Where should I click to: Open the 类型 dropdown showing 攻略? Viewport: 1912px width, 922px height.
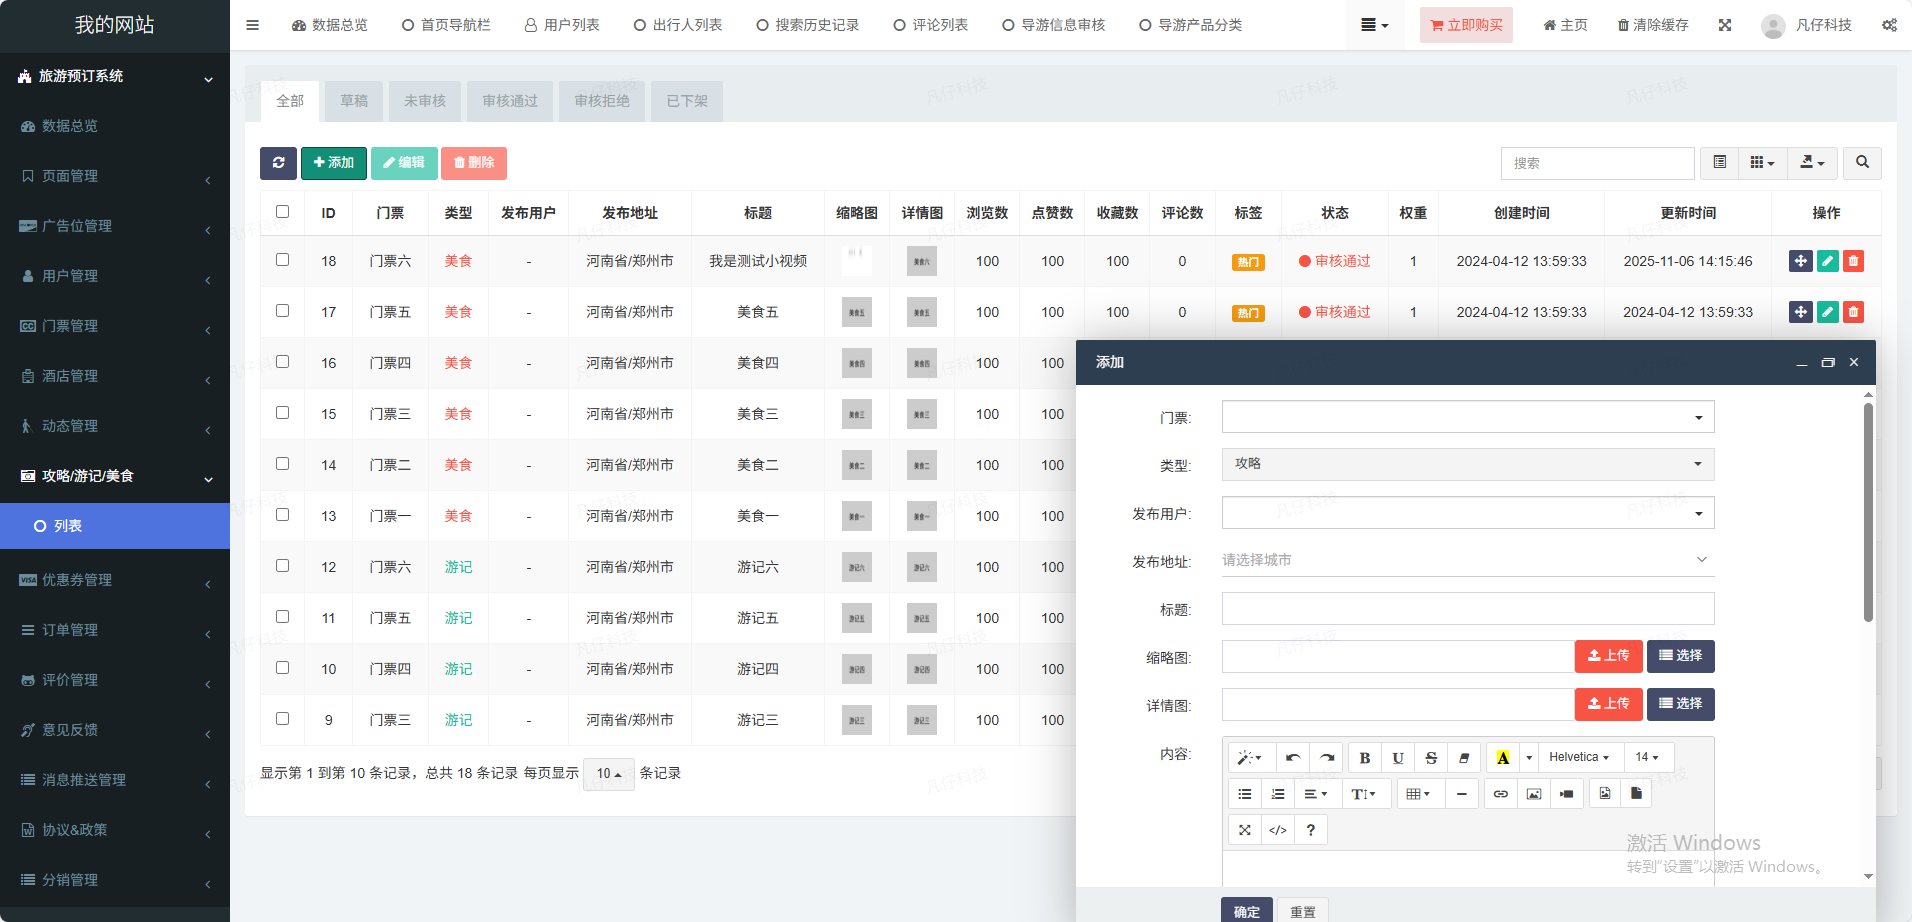pos(1467,464)
